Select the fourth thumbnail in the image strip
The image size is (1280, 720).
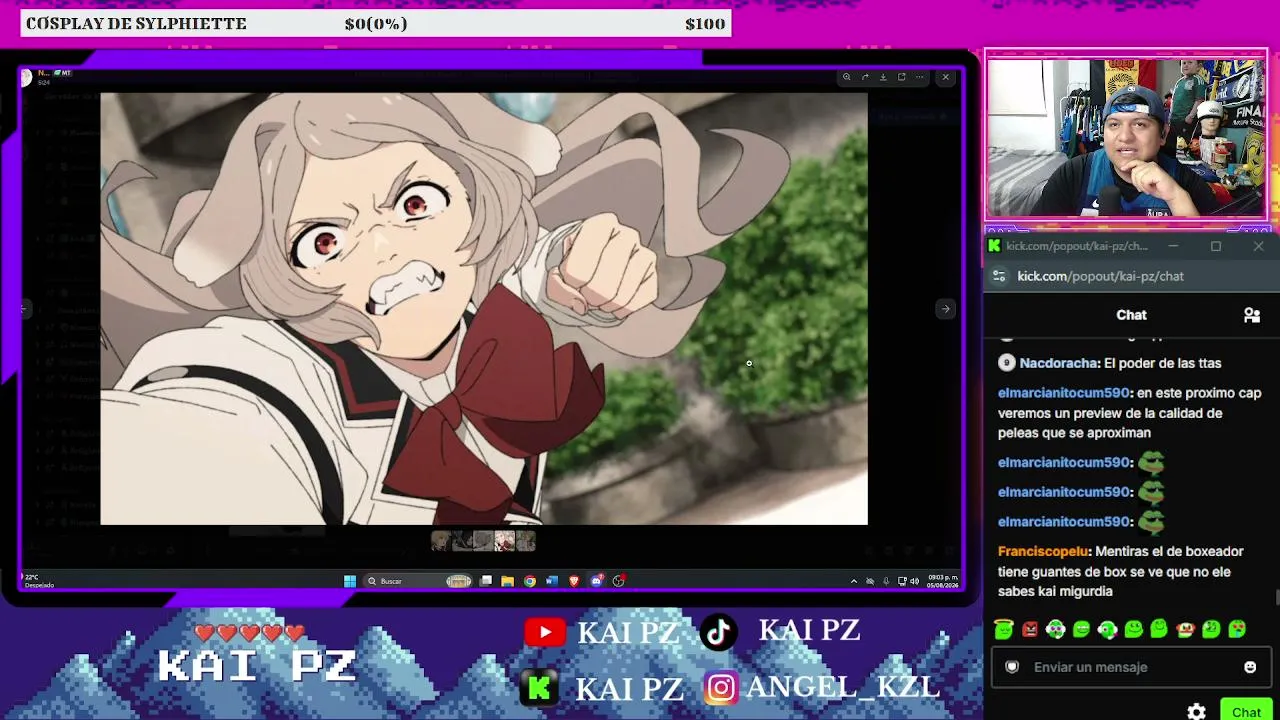pos(504,541)
